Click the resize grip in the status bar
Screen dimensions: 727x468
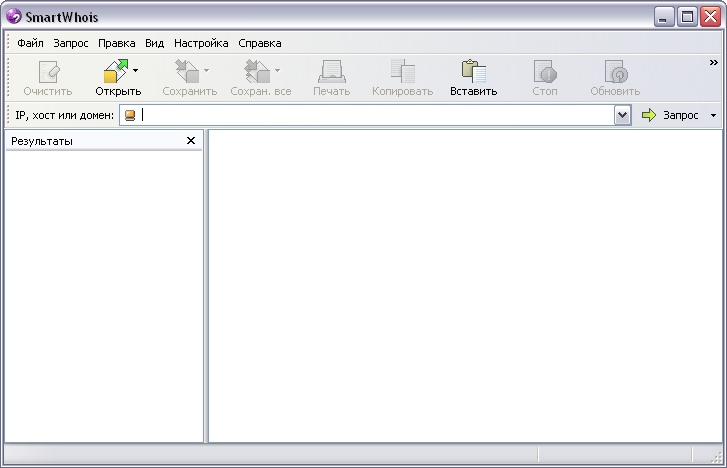(716, 457)
